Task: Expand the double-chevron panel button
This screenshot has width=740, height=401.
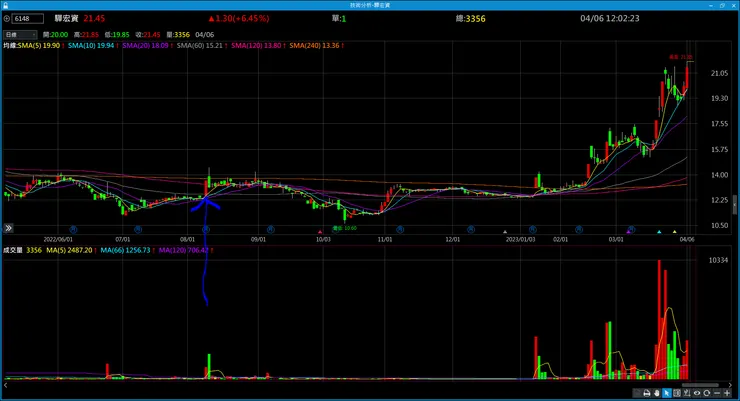Action: click(8, 228)
